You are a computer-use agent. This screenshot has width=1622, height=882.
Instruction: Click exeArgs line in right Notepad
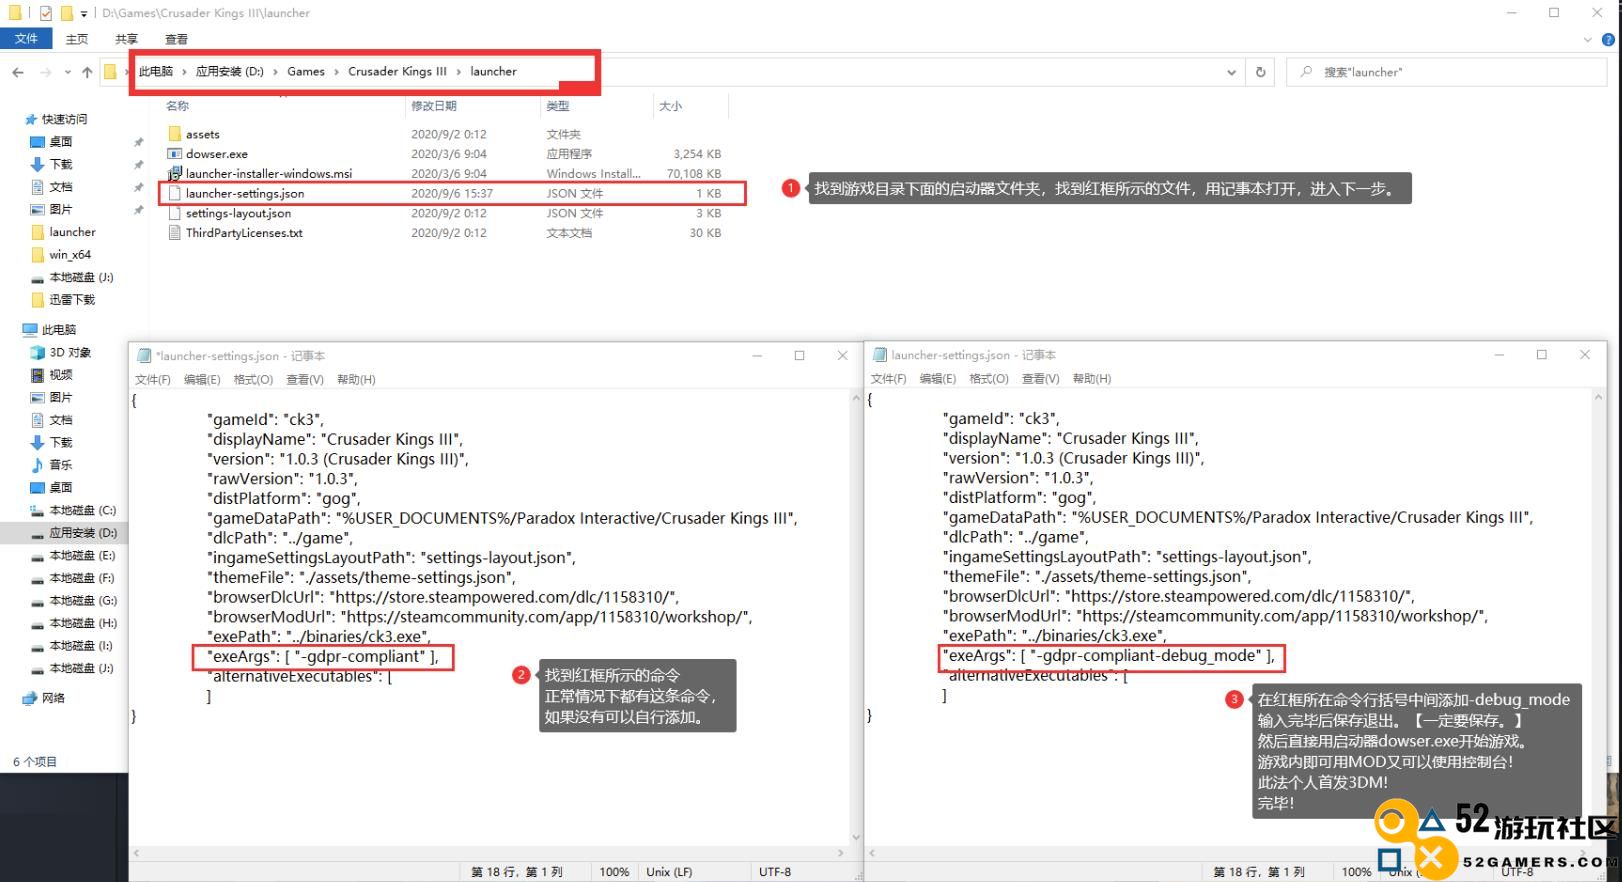1111,655
